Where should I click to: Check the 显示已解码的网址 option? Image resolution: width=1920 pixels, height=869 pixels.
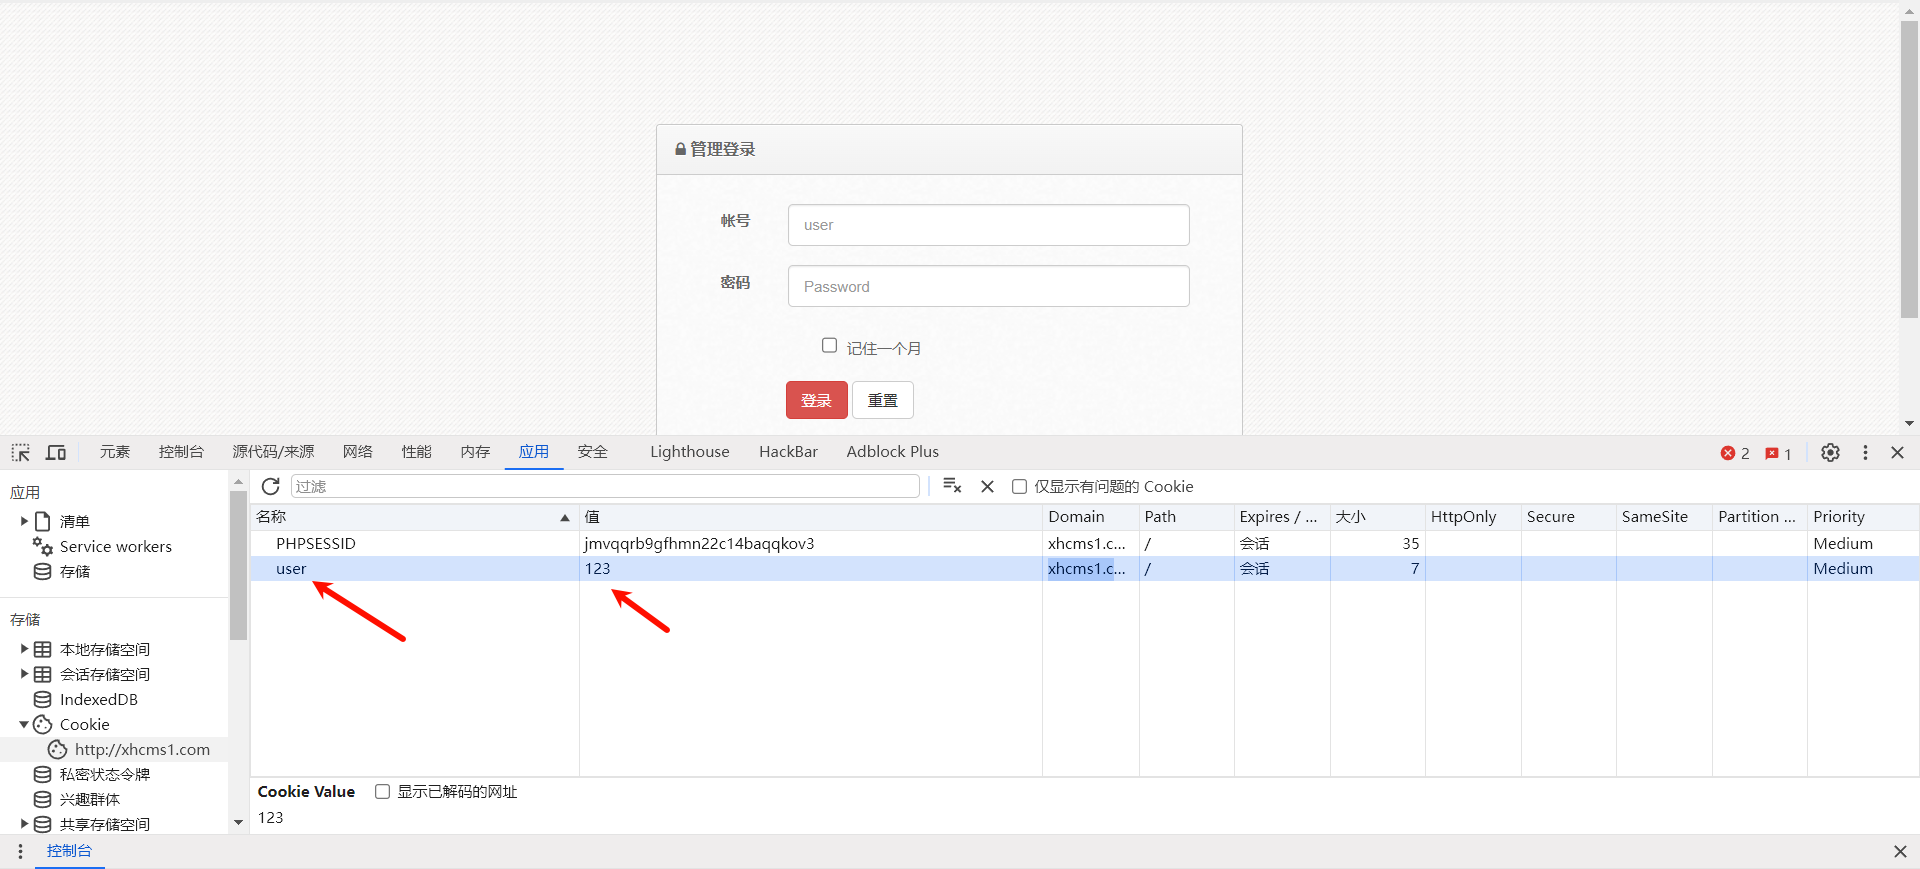382,791
